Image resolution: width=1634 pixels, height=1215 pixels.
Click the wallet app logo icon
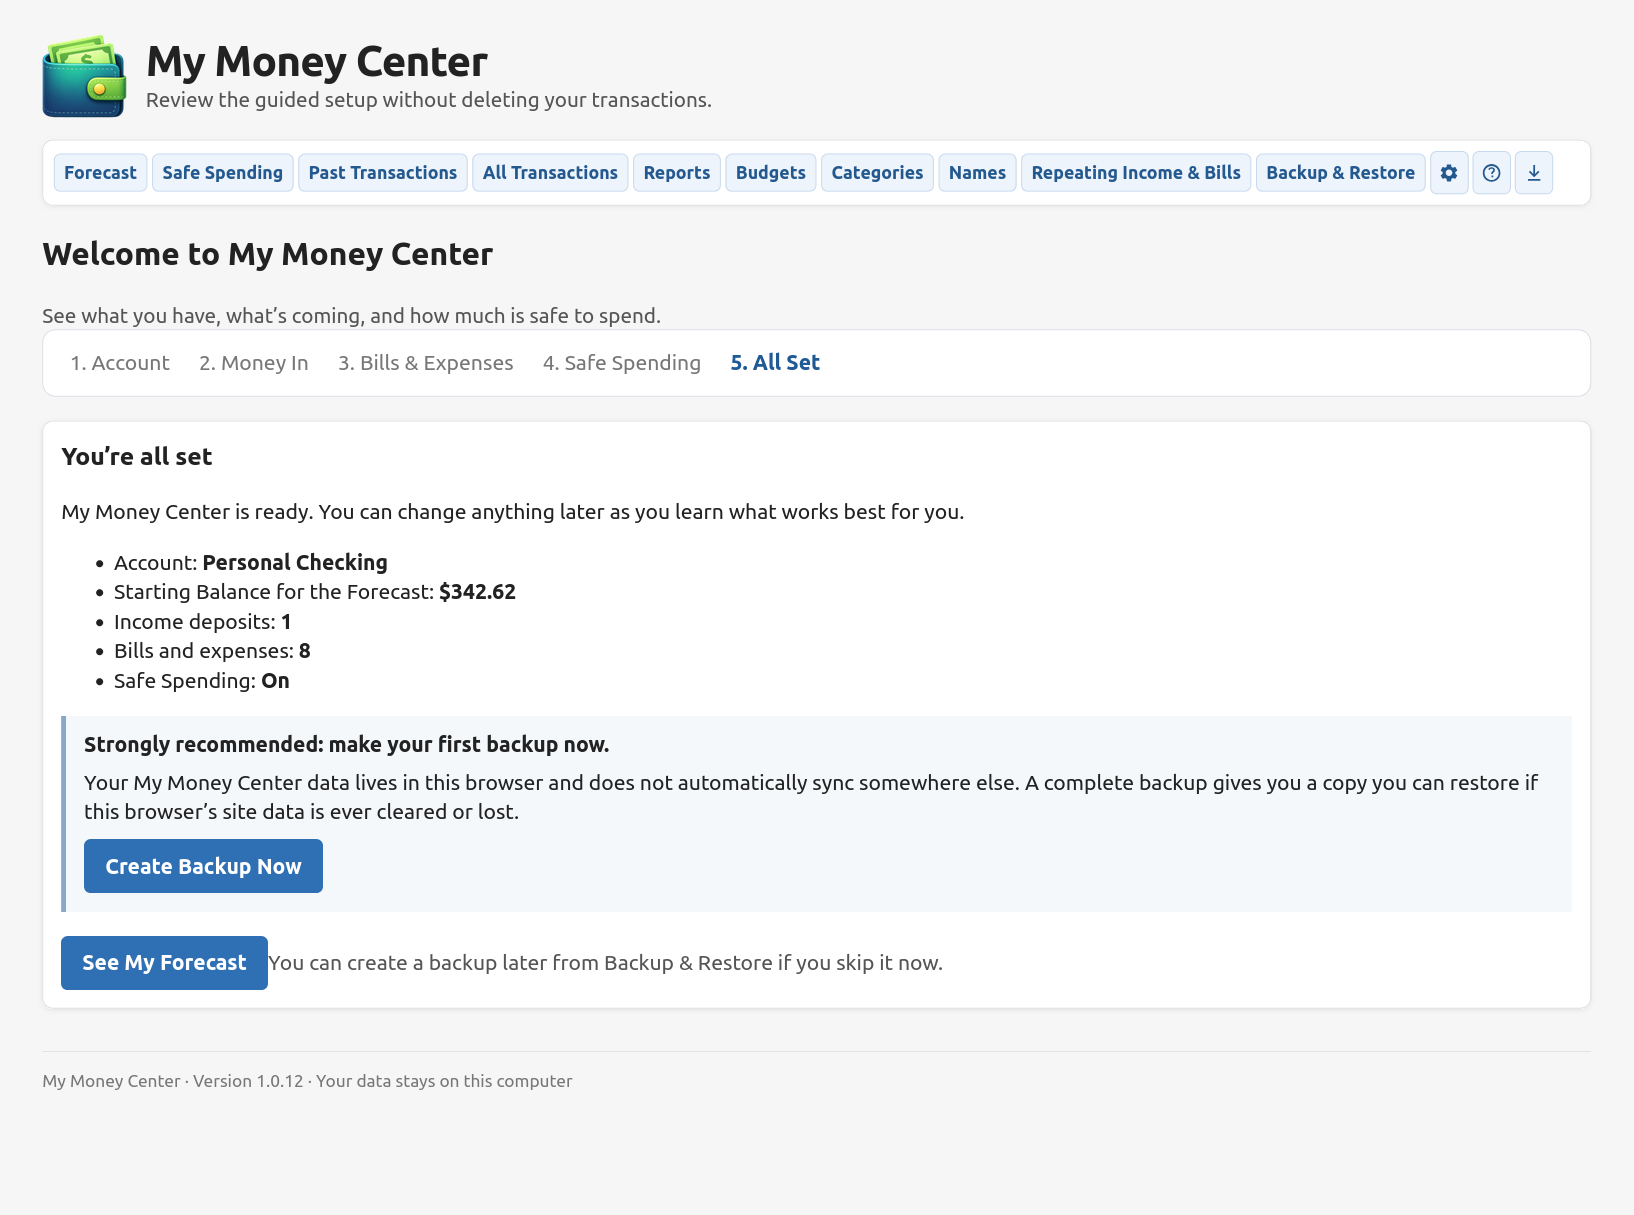[84, 77]
